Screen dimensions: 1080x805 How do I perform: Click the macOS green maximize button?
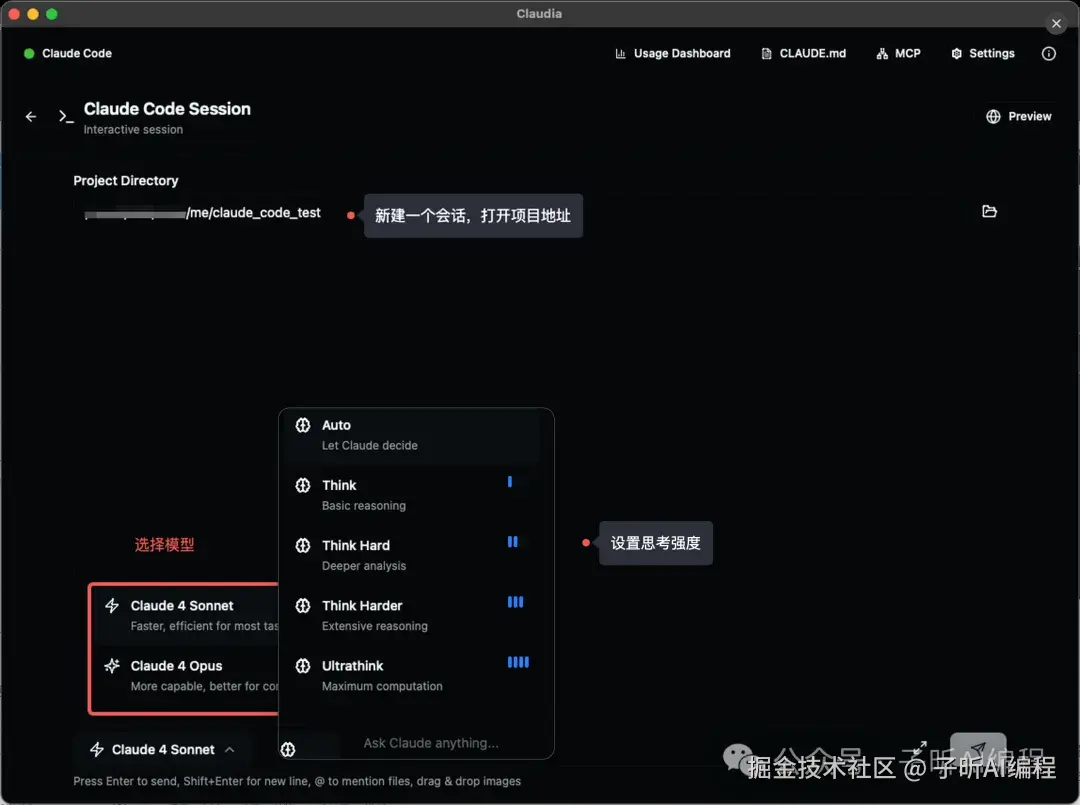click(52, 14)
